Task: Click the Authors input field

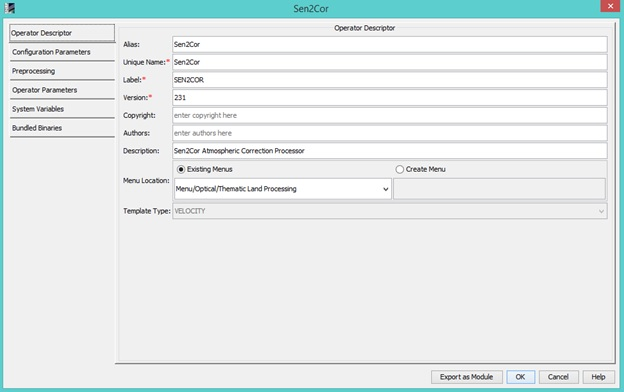Action: tap(390, 133)
